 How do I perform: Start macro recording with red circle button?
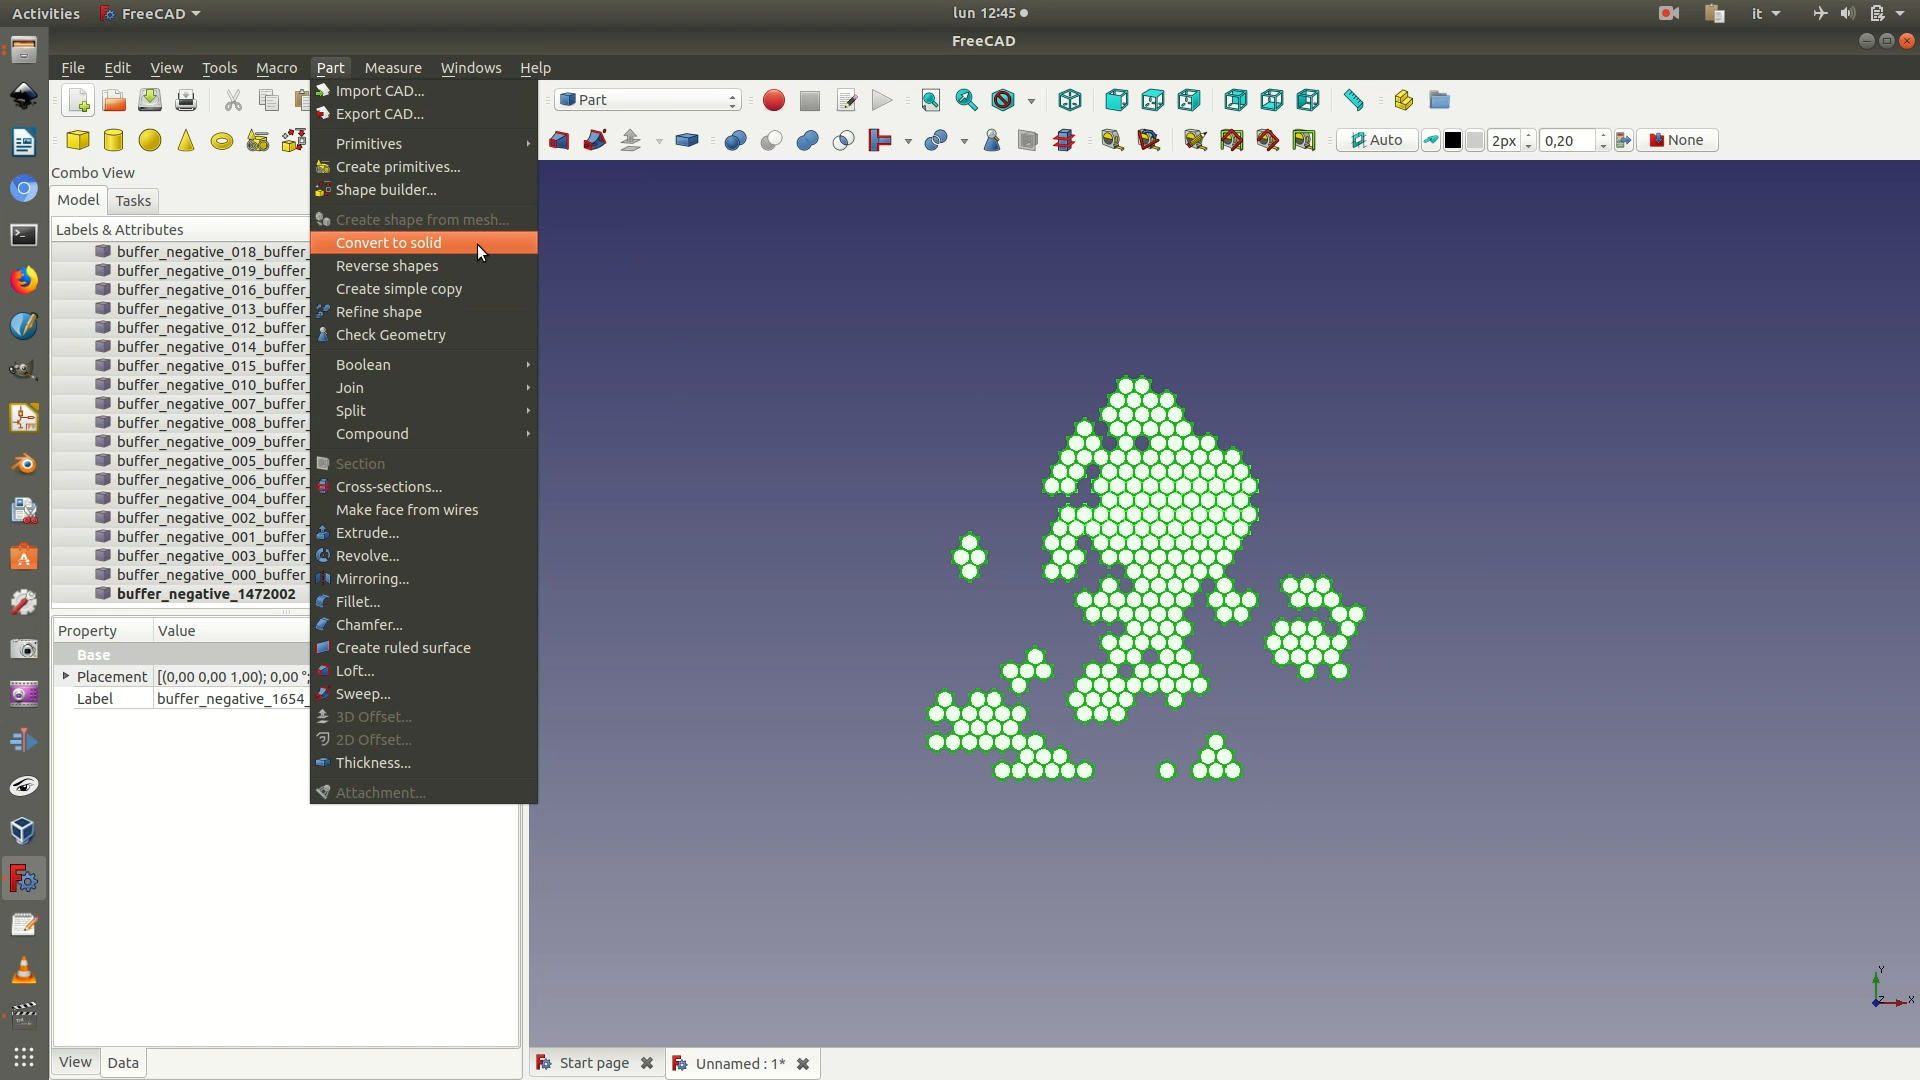click(773, 100)
